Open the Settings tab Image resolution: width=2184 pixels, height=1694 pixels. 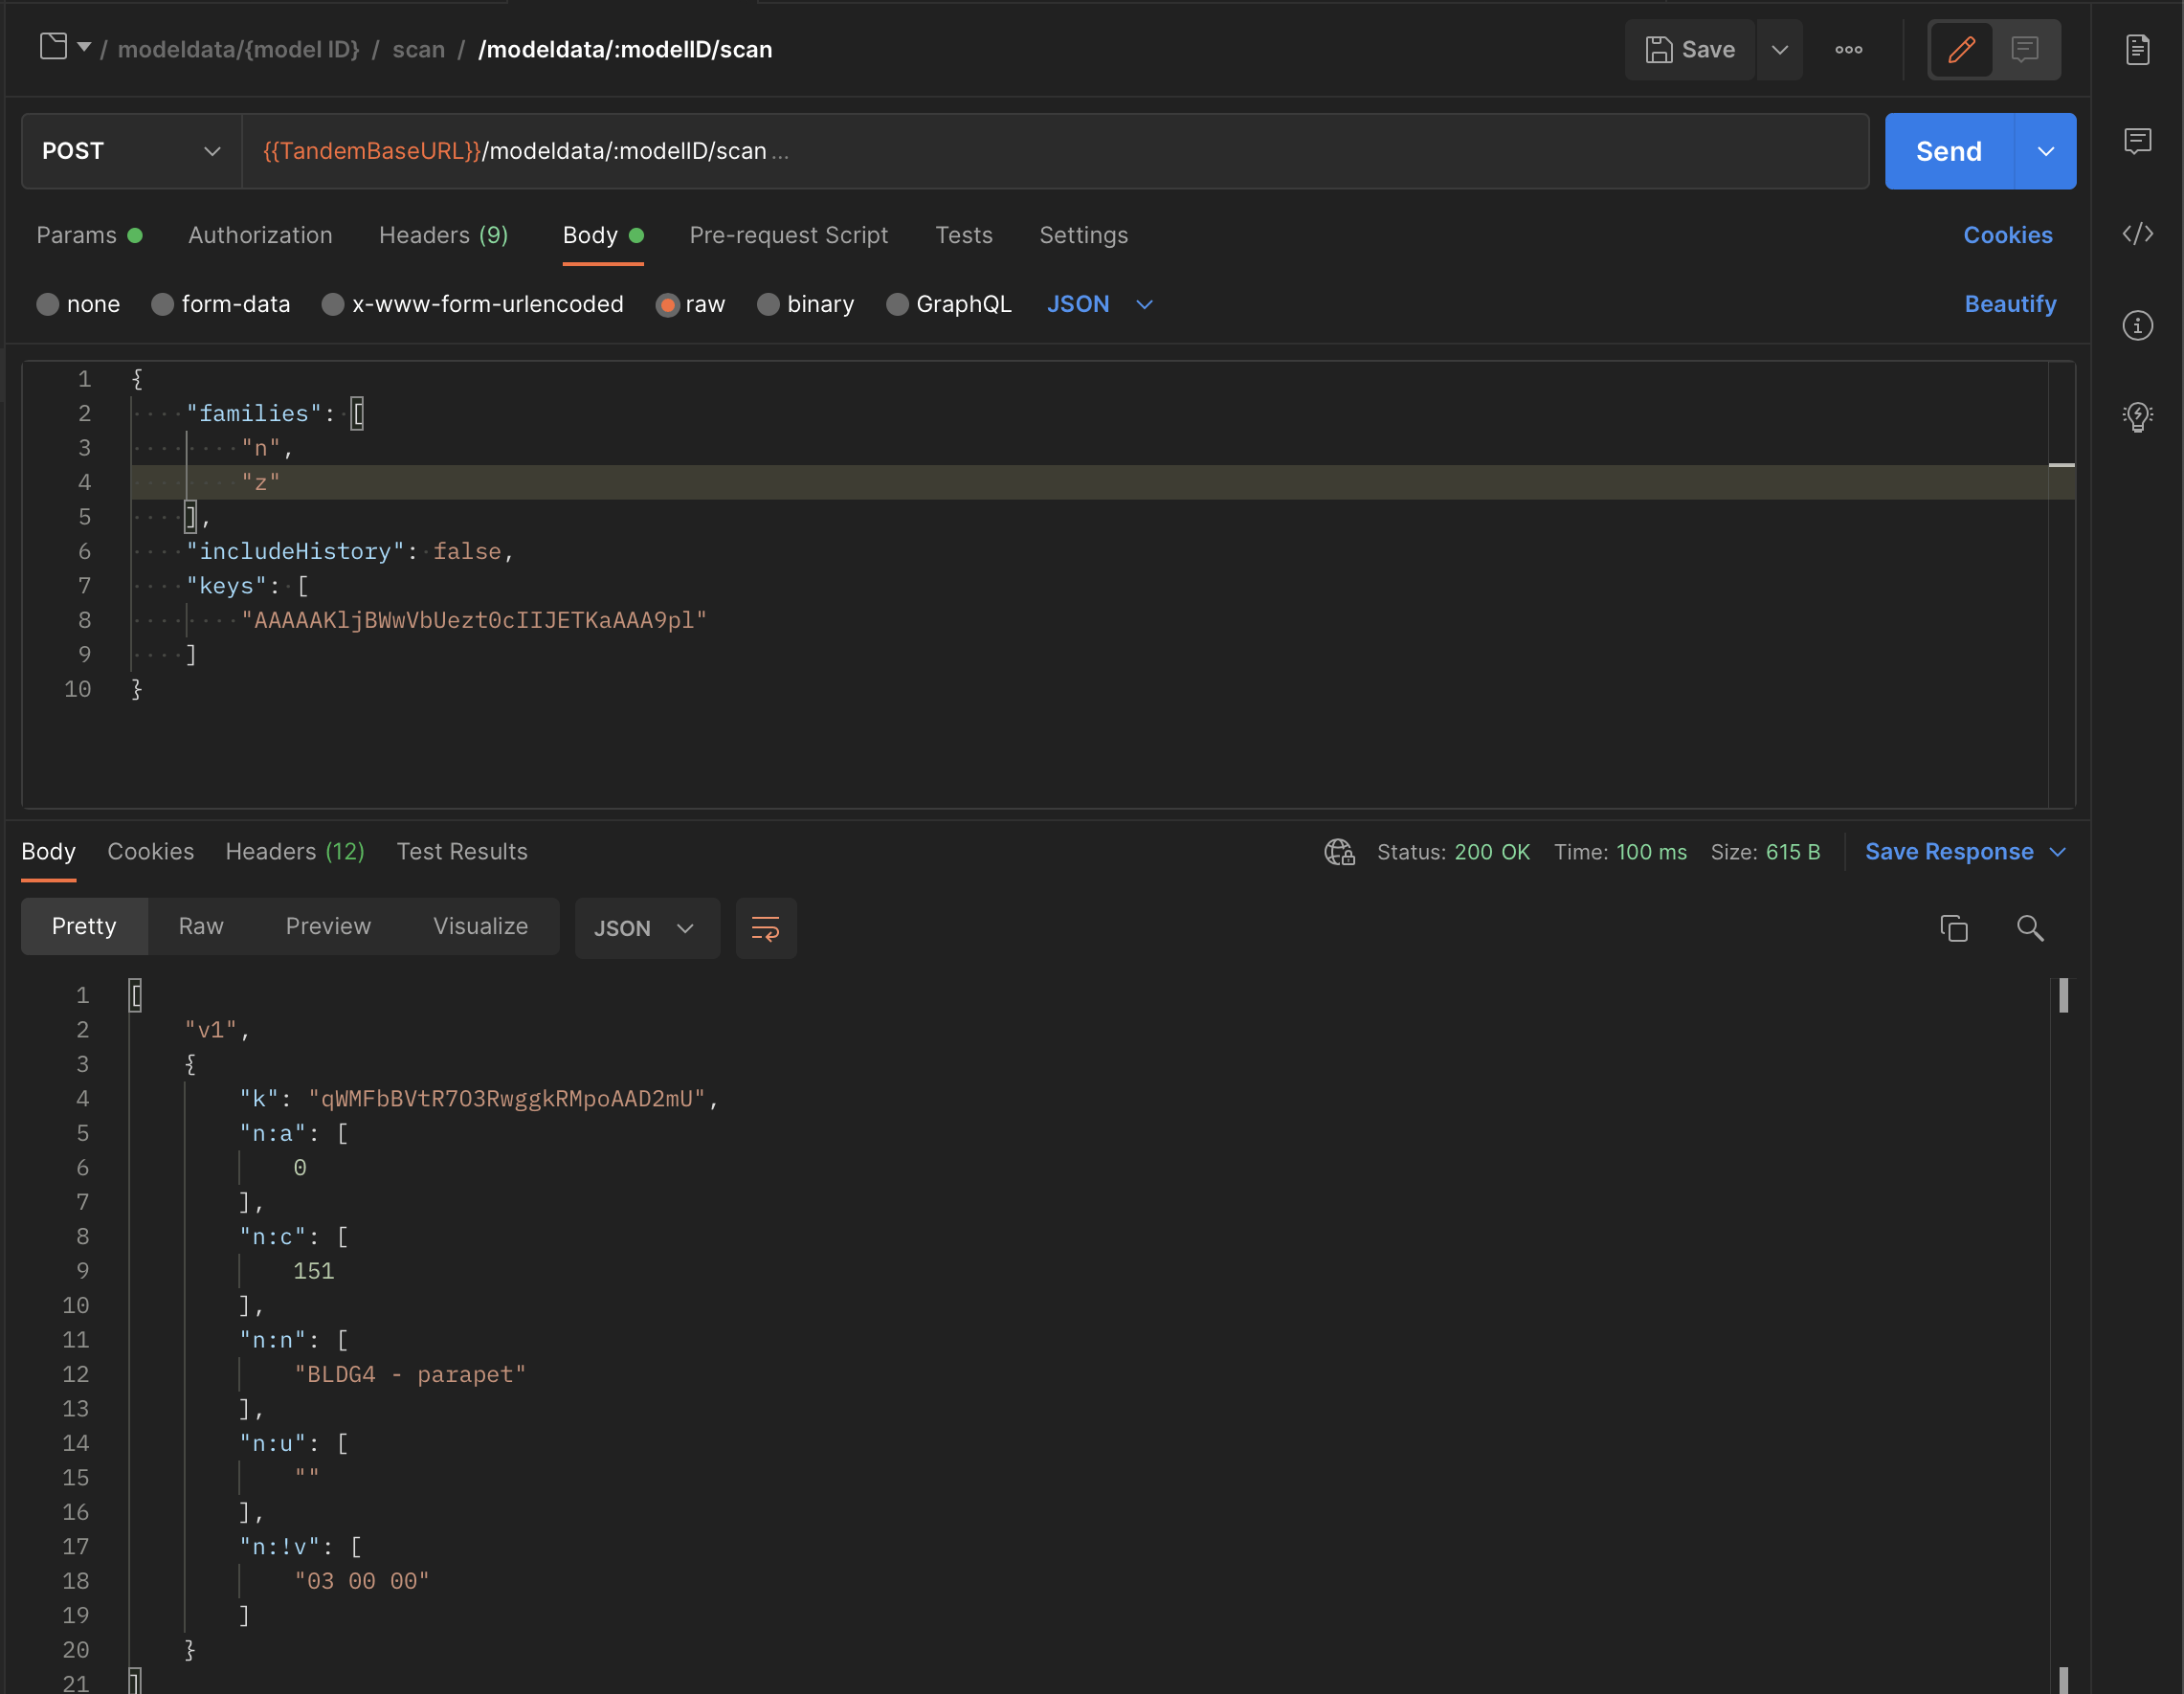click(x=1083, y=235)
